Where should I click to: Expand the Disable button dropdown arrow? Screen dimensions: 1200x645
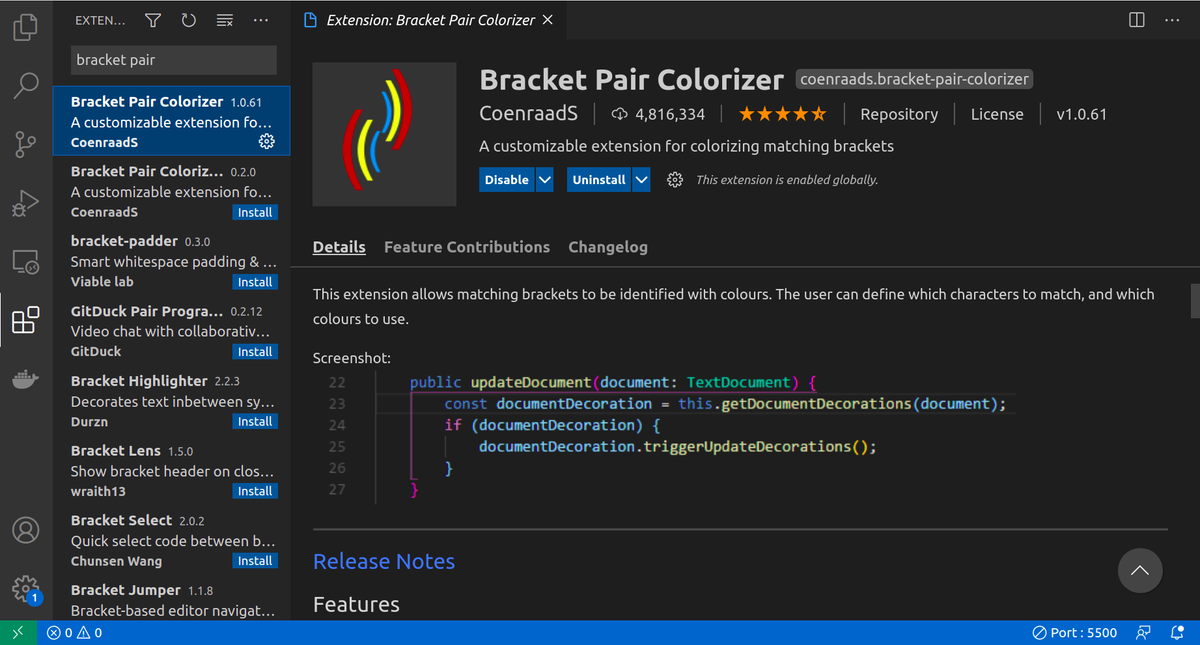point(544,179)
